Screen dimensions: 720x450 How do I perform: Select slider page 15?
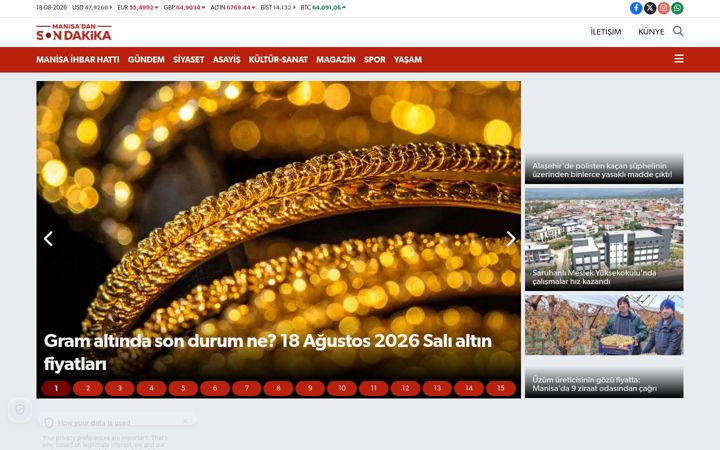[x=501, y=388]
